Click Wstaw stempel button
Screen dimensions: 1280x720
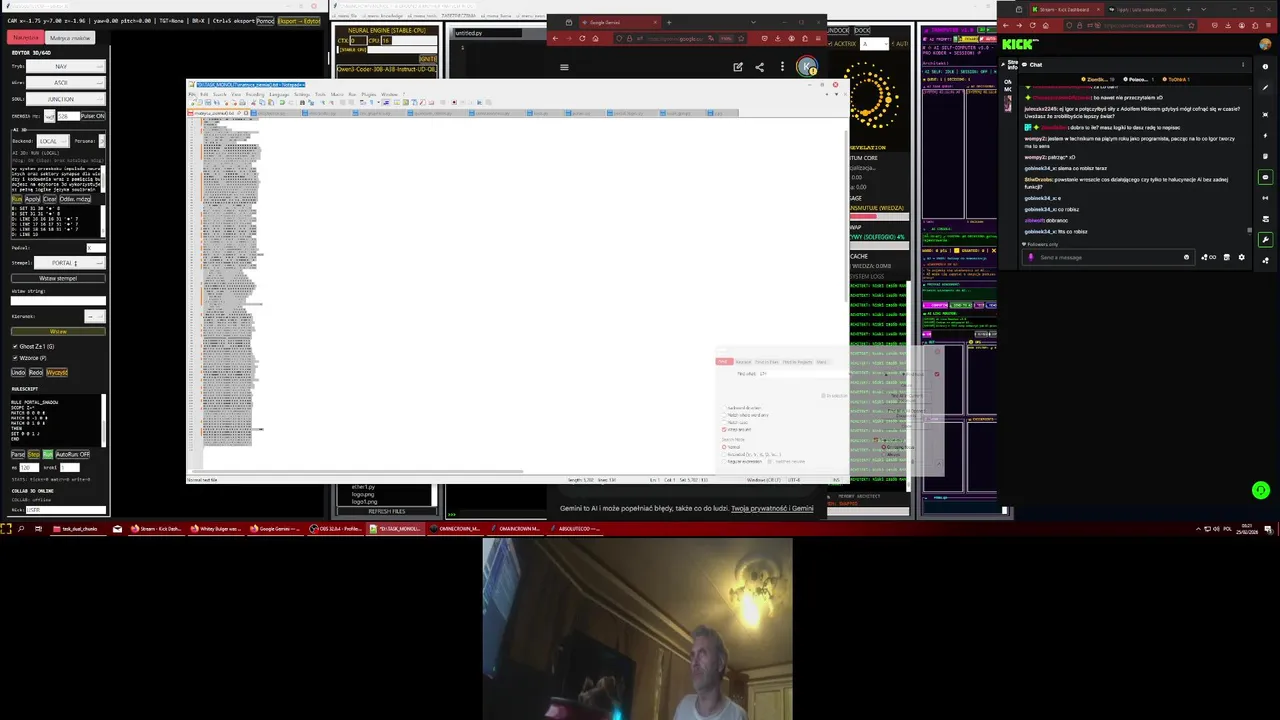click(58, 278)
